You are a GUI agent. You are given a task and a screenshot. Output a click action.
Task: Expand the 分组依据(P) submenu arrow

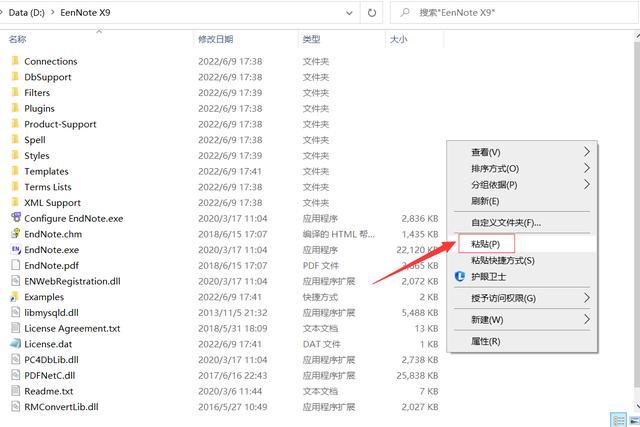point(587,185)
